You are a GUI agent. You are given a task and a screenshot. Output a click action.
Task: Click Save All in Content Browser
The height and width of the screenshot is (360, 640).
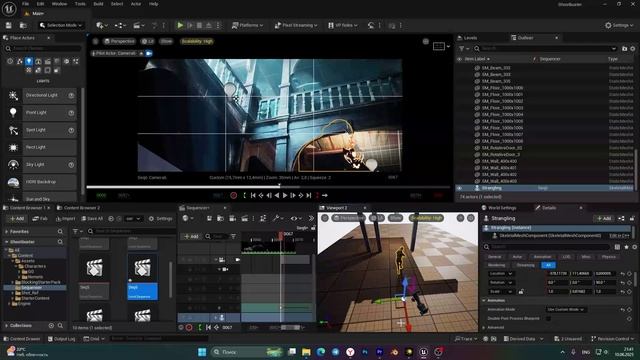92,219
